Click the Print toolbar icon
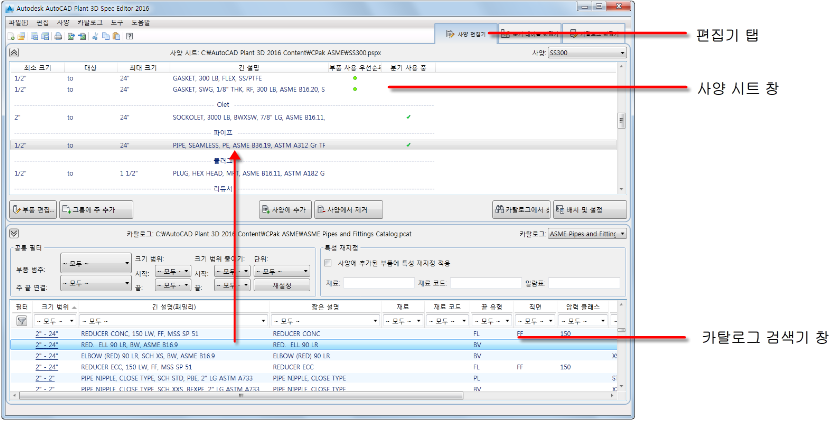 [58, 36]
